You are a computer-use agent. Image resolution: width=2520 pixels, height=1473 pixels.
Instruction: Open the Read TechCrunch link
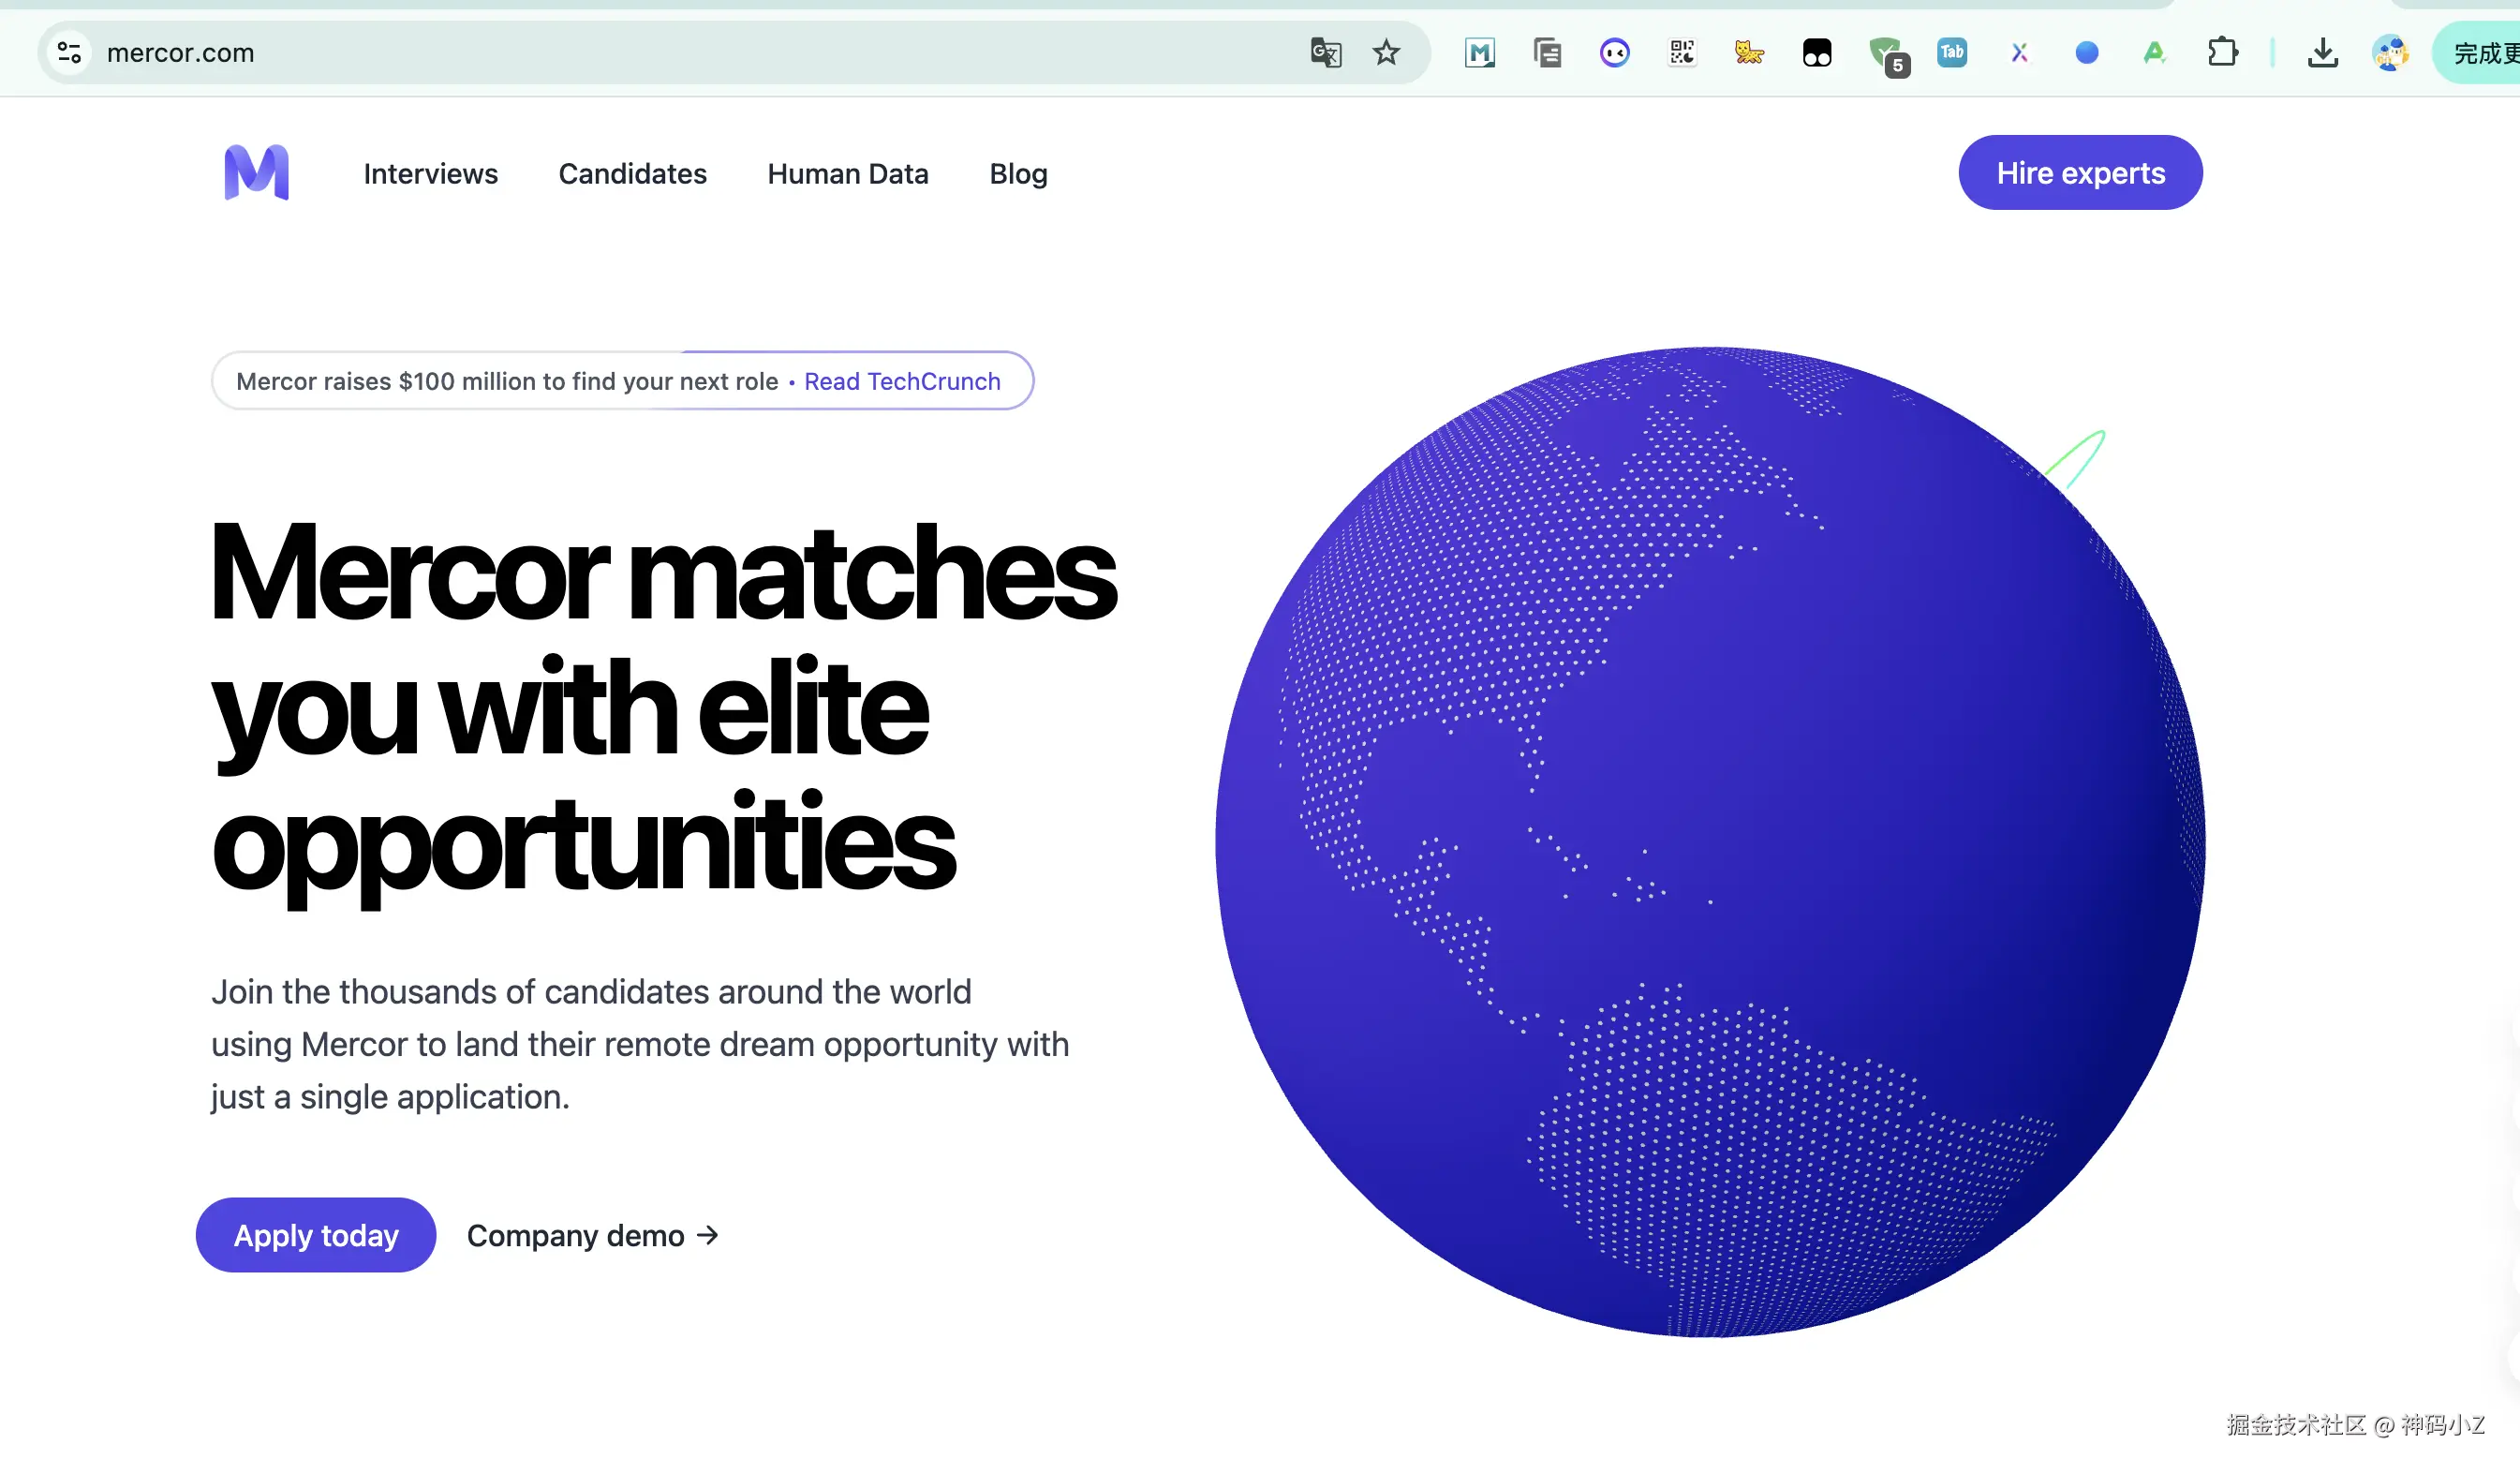pos(901,381)
